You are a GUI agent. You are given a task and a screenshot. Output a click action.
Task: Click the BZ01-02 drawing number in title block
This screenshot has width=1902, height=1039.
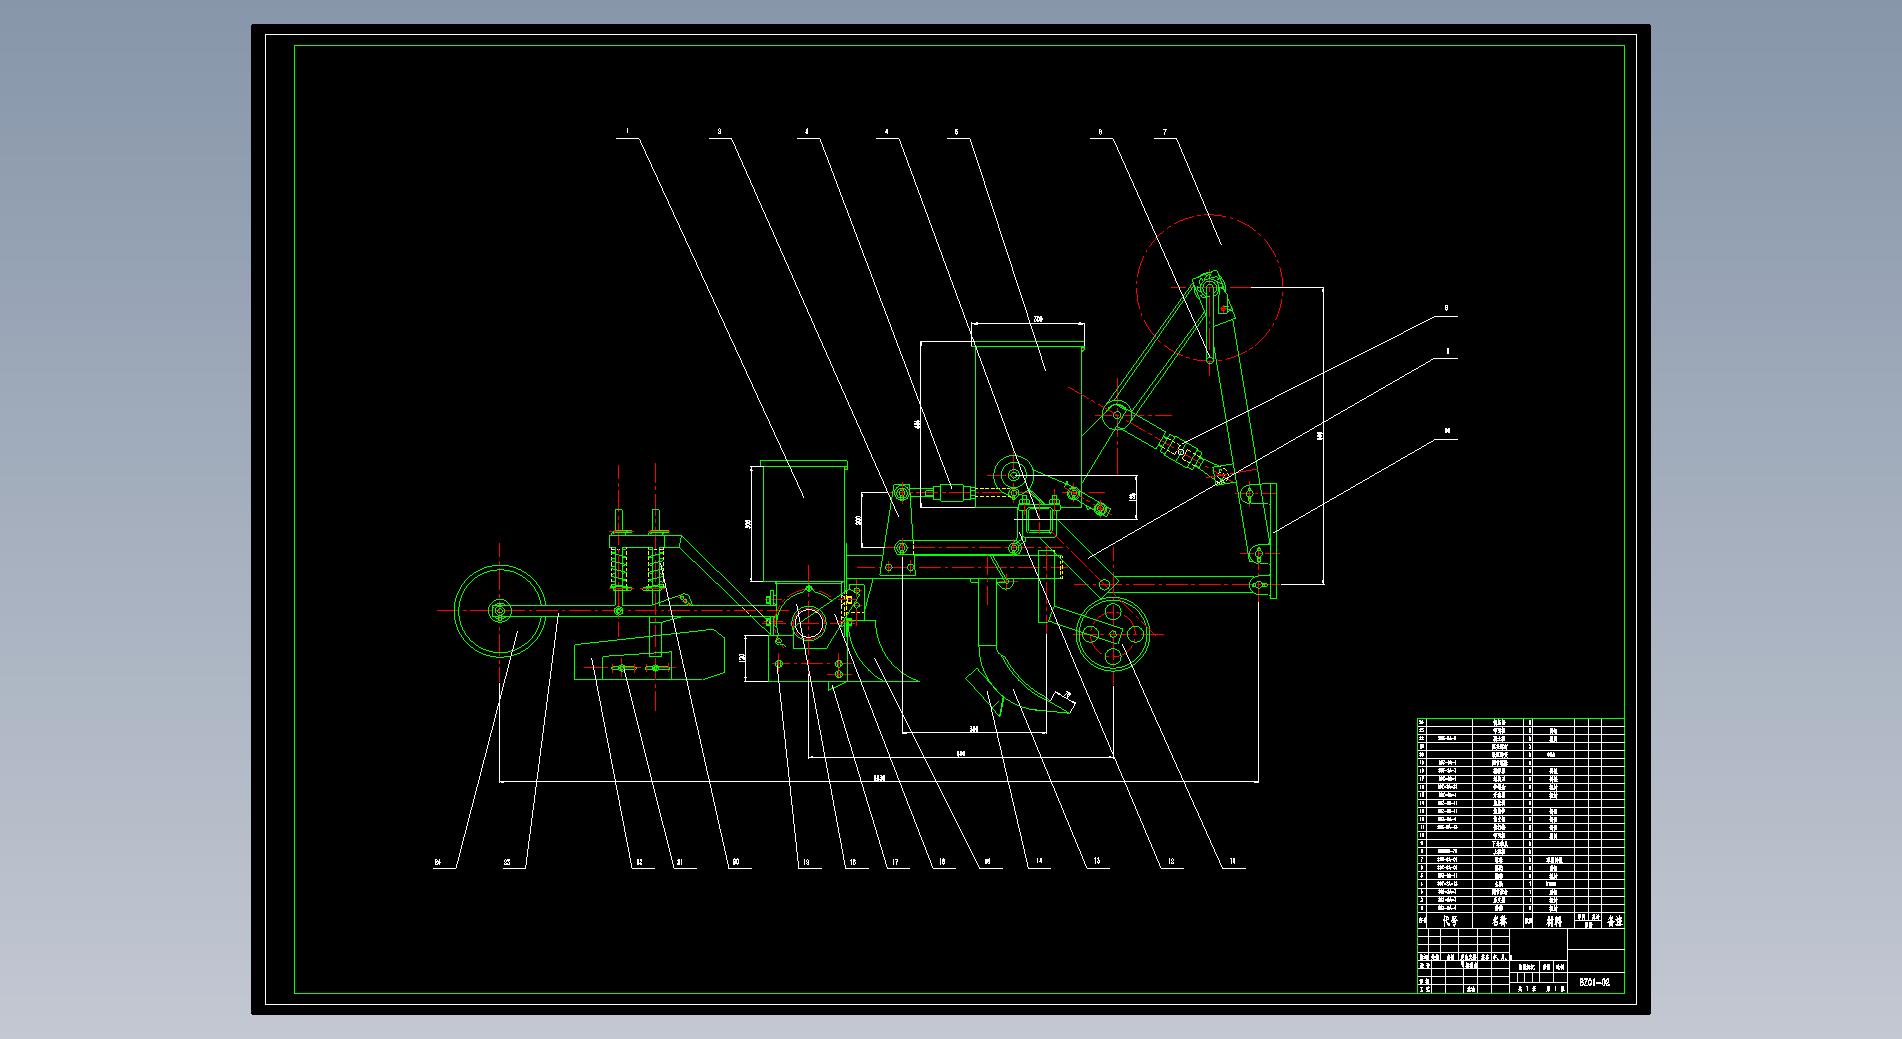[1594, 982]
